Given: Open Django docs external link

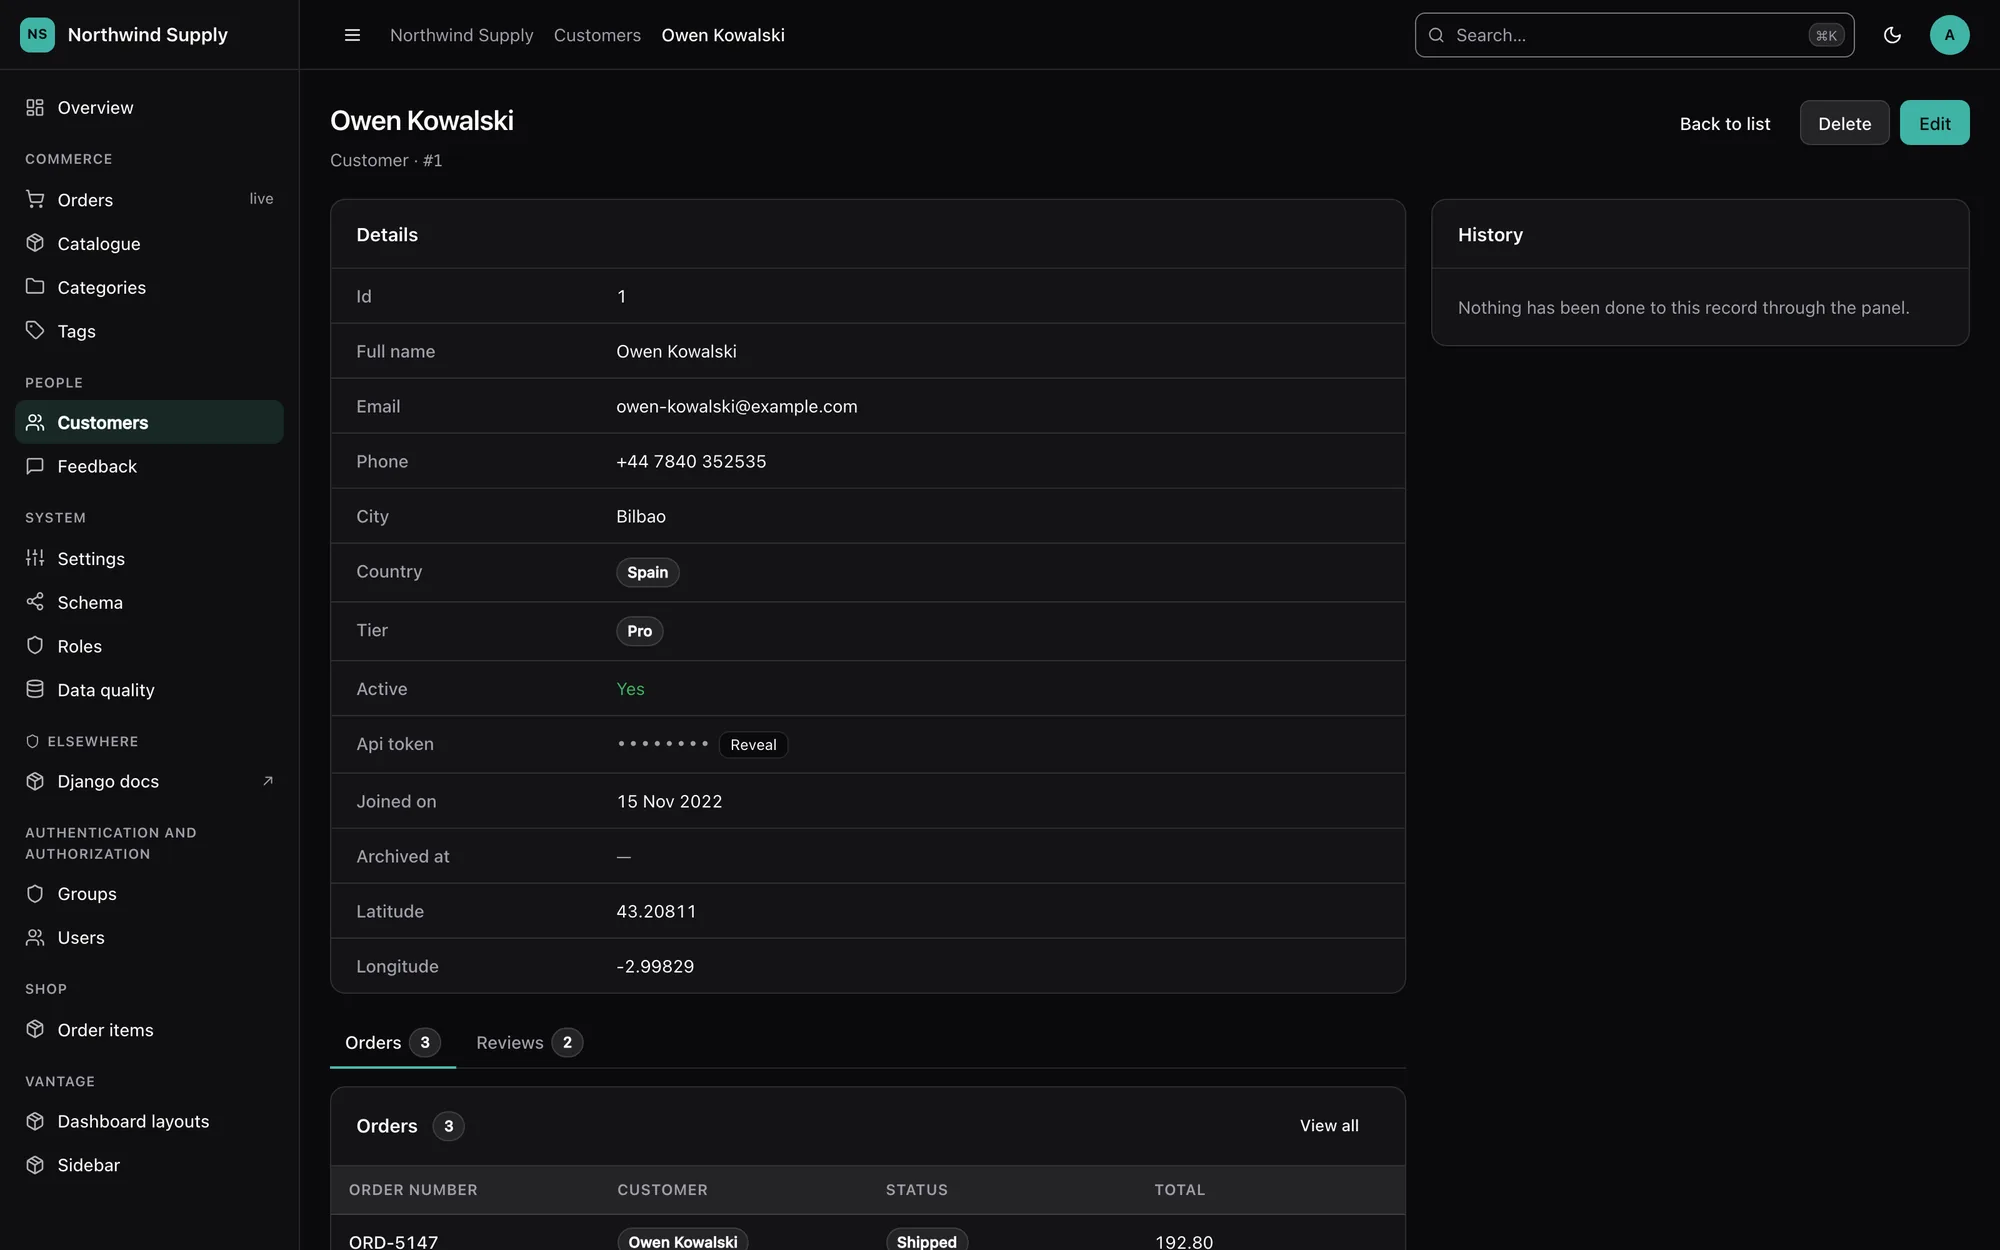Looking at the screenshot, I should 149,781.
